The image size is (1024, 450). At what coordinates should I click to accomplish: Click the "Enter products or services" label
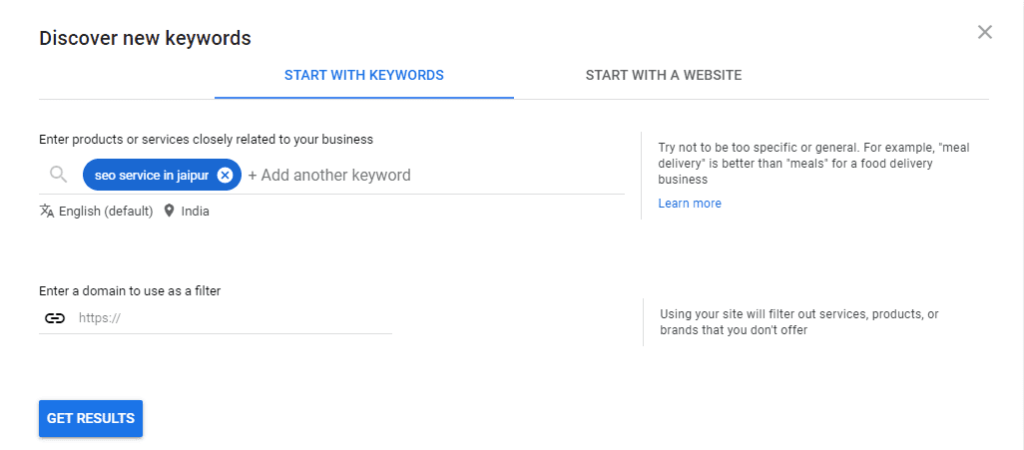pyautogui.click(x=206, y=140)
